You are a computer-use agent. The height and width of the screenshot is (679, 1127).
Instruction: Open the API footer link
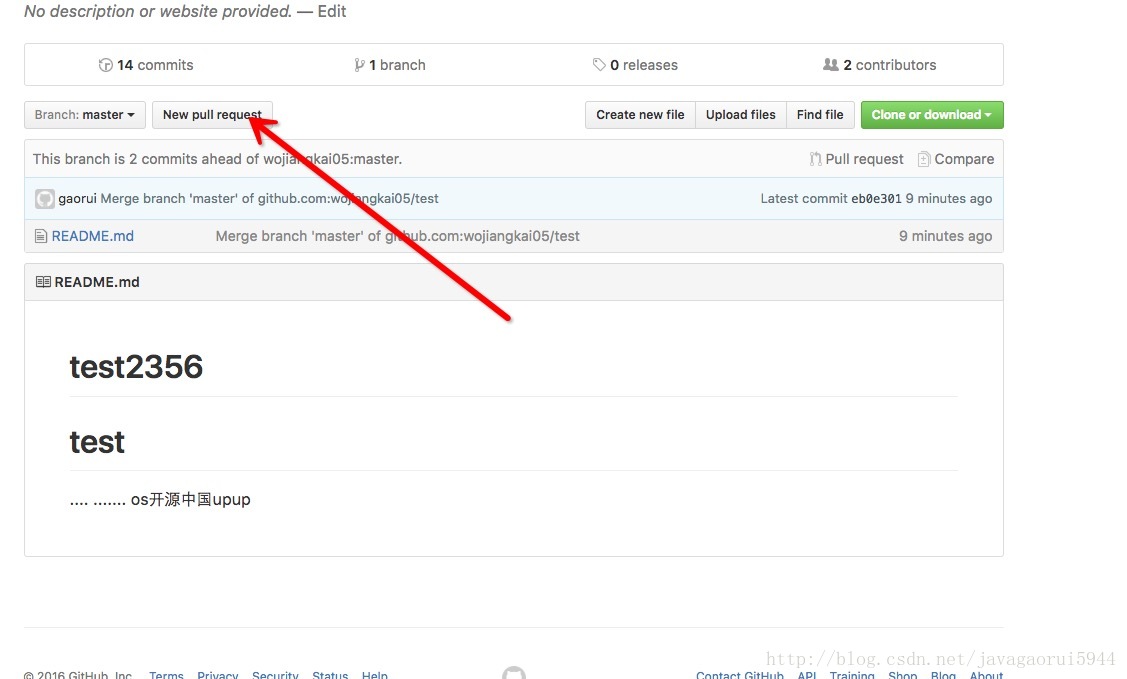tap(806, 674)
